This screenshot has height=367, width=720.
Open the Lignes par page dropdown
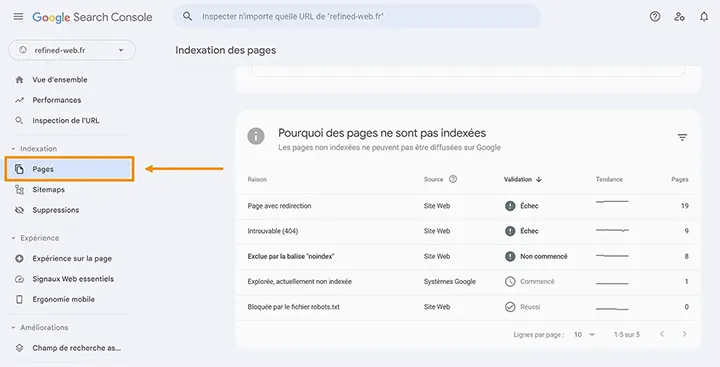tap(584, 334)
